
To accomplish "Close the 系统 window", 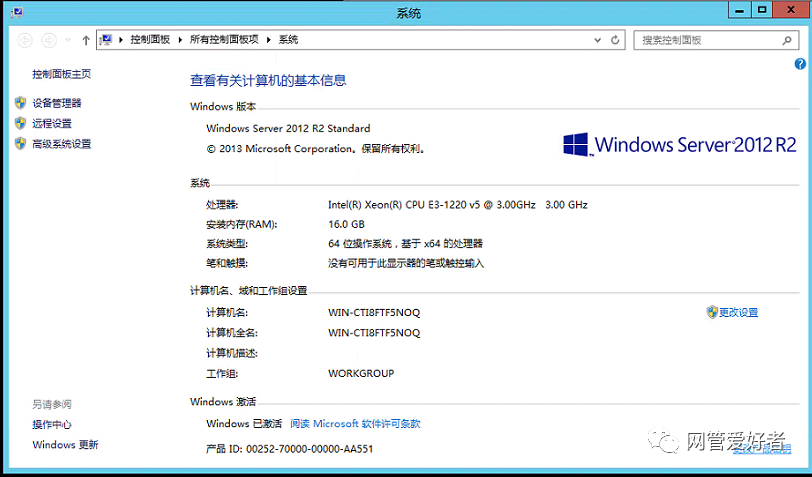I will [x=790, y=9].
